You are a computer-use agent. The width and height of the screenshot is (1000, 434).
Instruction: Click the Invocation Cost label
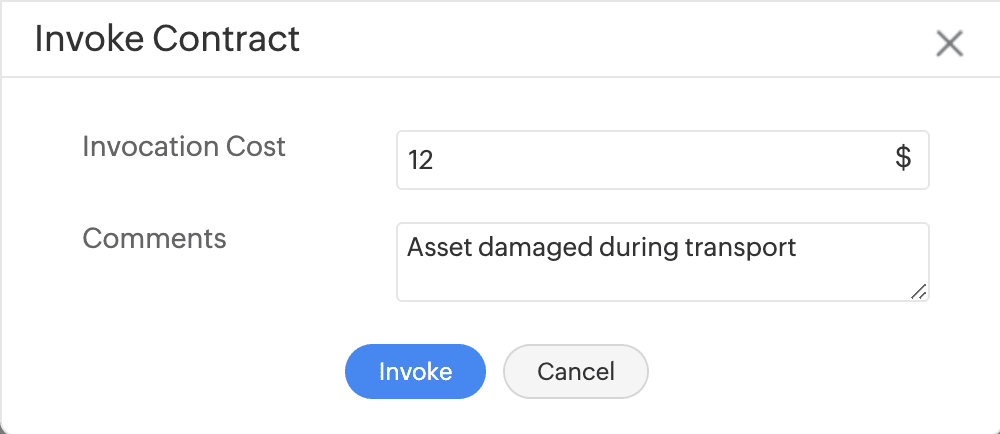[184, 146]
